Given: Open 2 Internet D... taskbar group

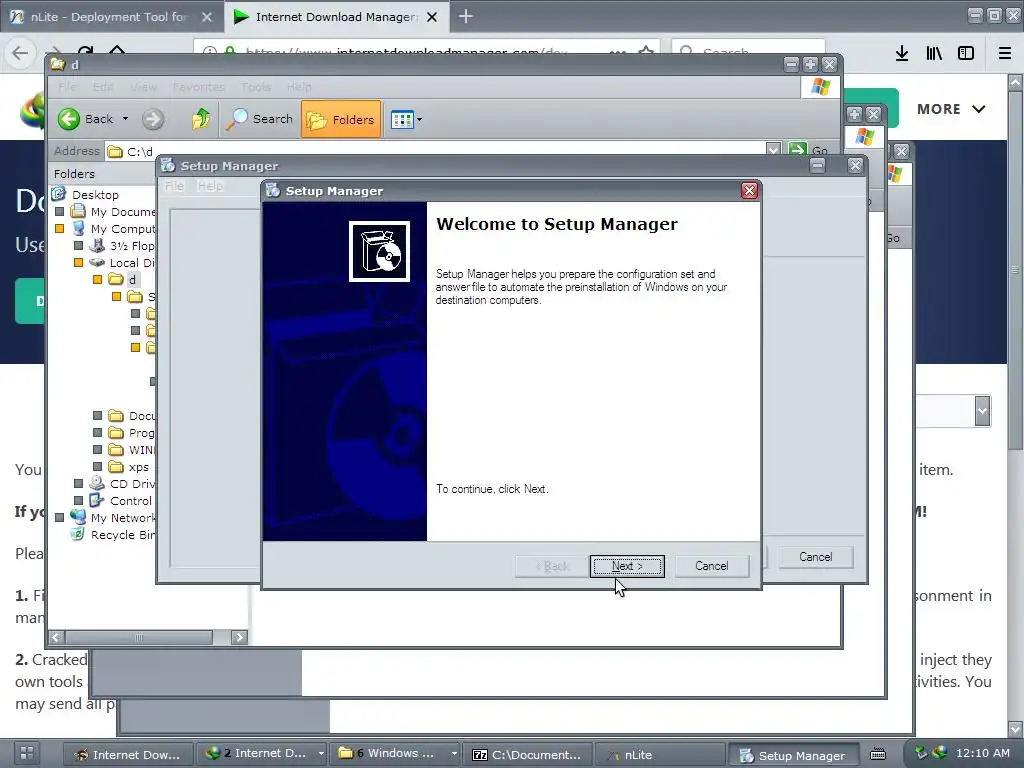Looking at the screenshot, I should tap(262, 754).
